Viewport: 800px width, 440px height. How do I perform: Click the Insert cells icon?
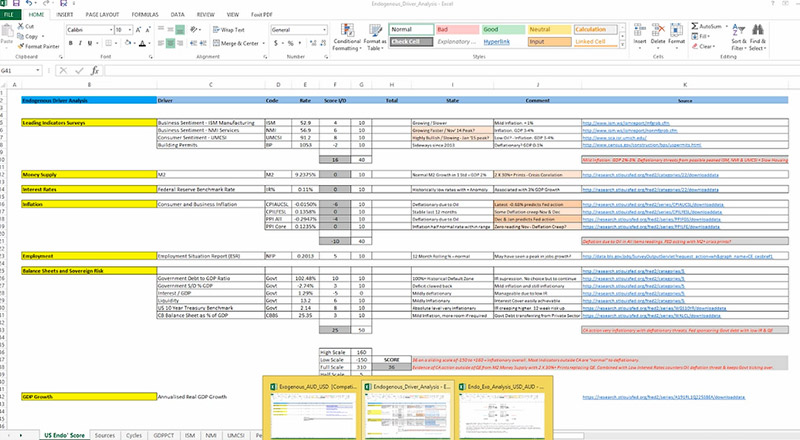point(640,30)
